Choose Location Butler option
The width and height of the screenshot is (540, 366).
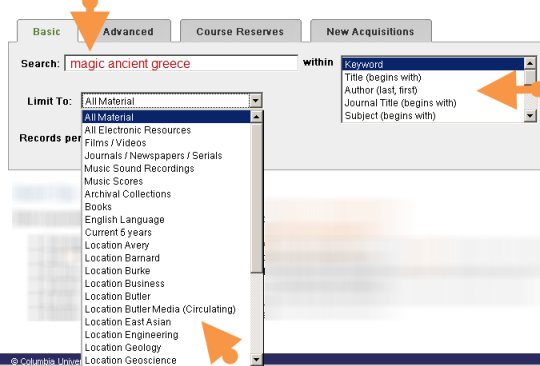pos(167,296)
